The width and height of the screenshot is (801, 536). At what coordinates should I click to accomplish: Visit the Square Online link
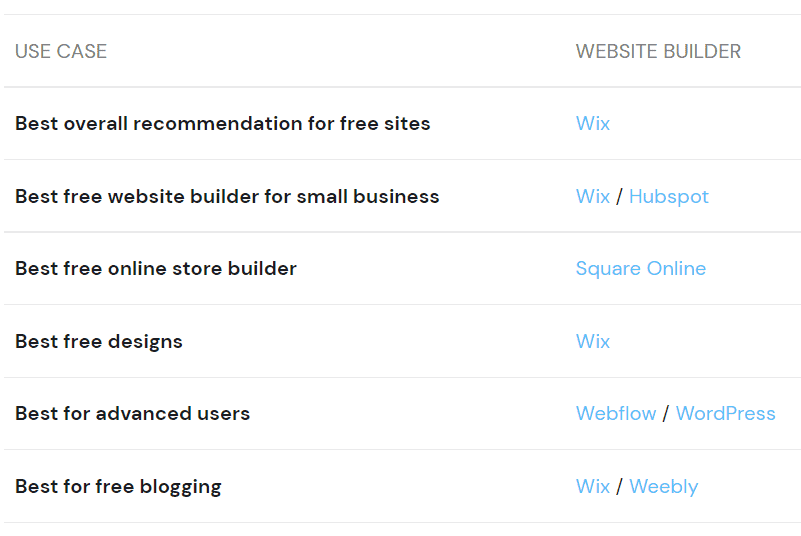click(640, 269)
